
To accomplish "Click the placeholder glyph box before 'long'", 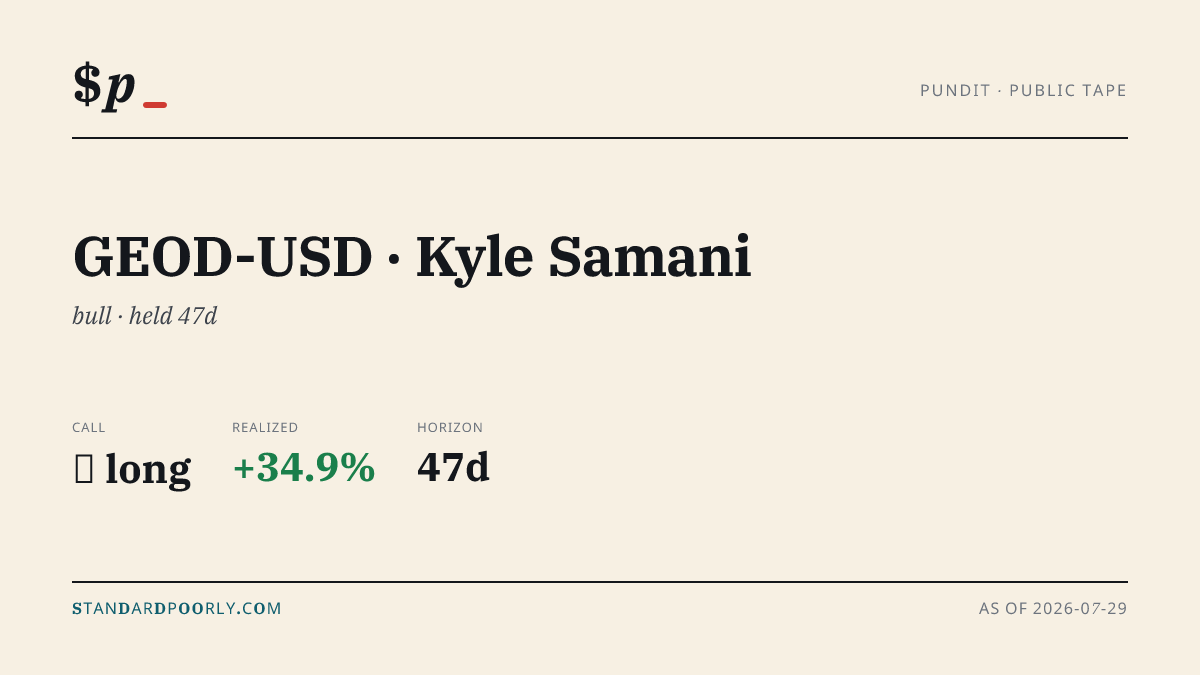I will (84, 469).
